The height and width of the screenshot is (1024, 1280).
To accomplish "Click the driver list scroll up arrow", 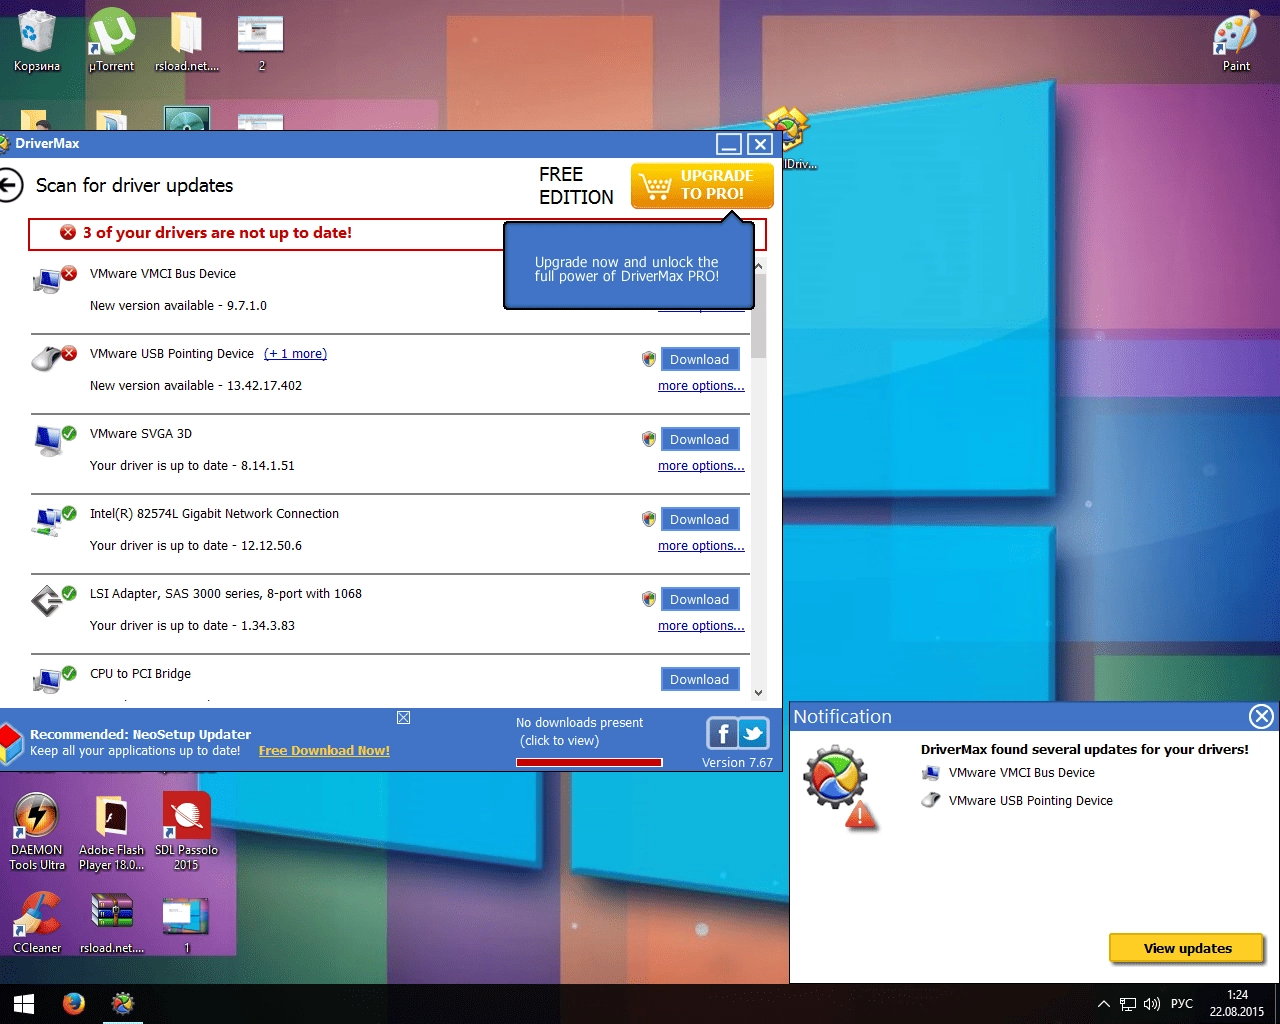I will click(x=759, y=266).
